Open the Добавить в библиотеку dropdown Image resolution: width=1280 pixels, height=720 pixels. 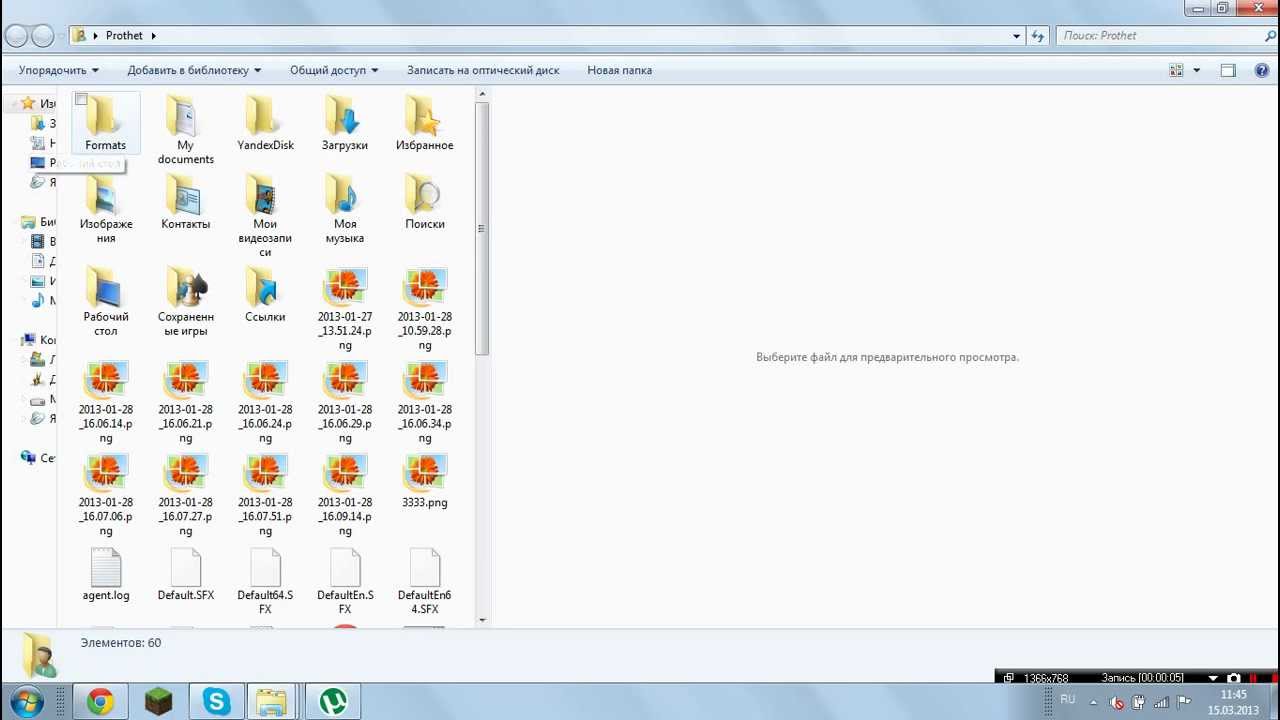pyautogui.click(x=194, y=70)
